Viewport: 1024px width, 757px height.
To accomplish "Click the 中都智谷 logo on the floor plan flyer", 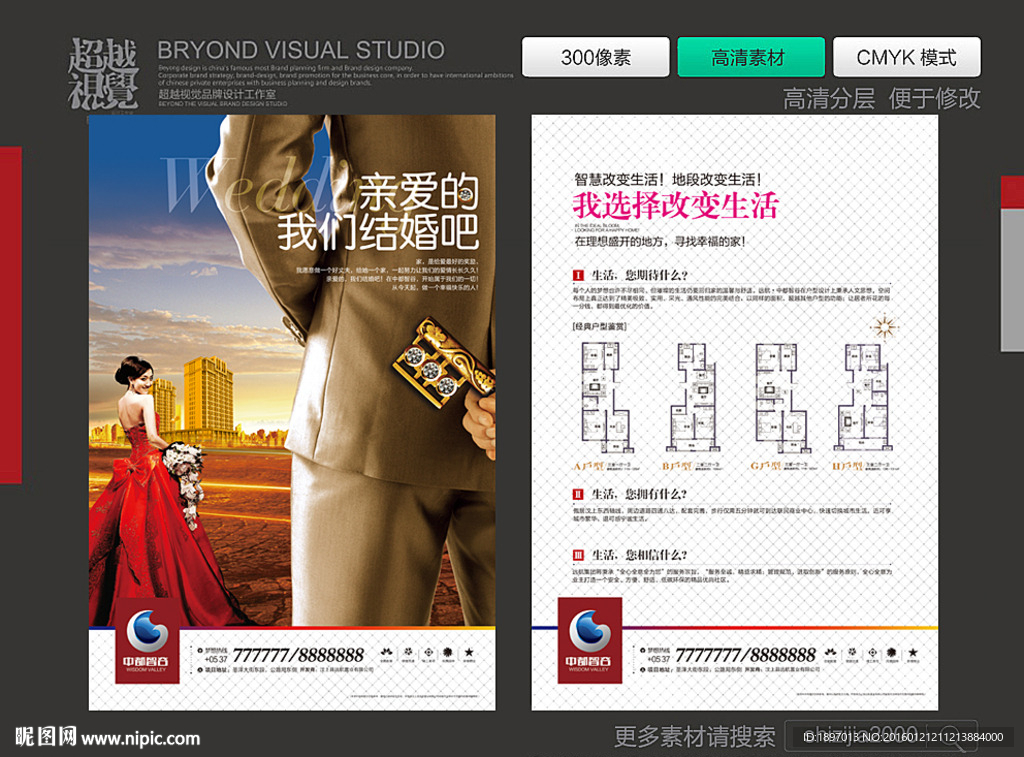I will tap(590, 641).
